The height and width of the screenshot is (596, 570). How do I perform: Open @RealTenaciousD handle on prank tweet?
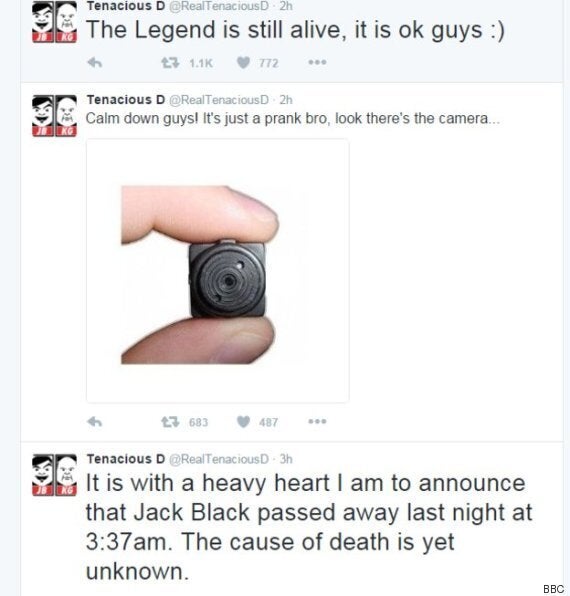point(218,100)
